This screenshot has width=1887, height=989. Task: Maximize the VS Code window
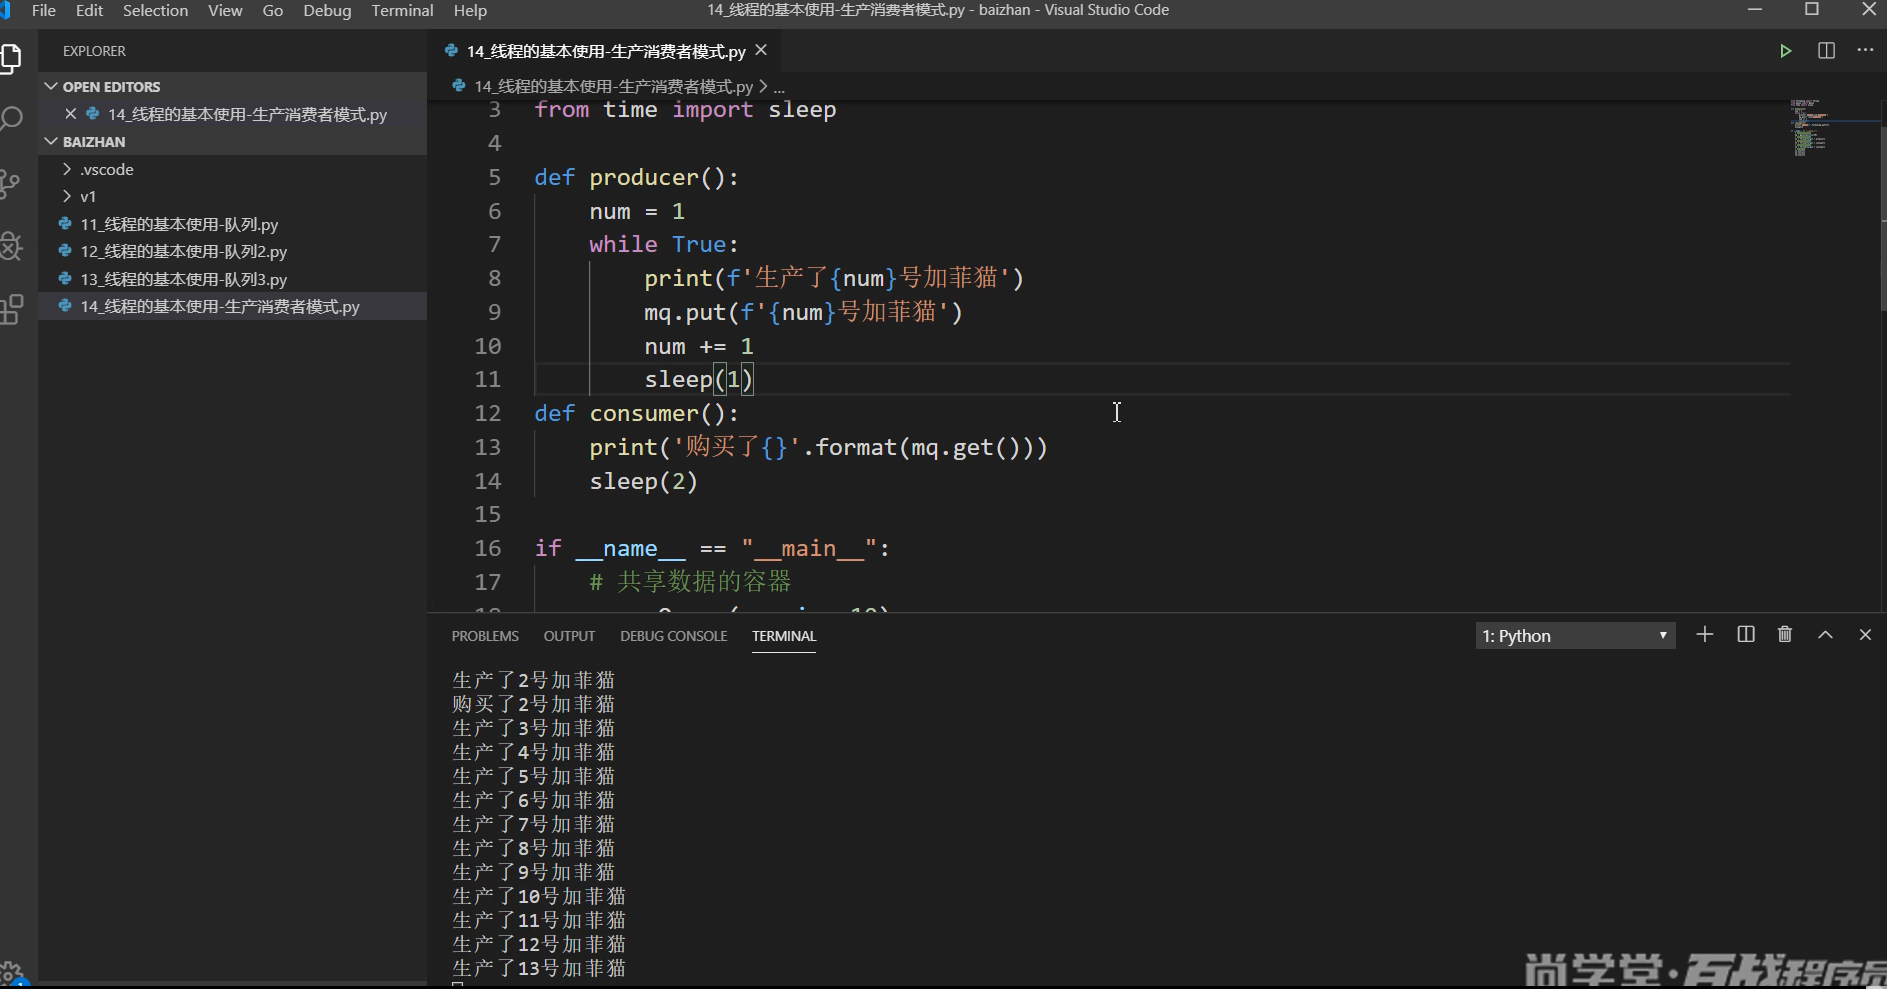click(x=1811, y=10)
